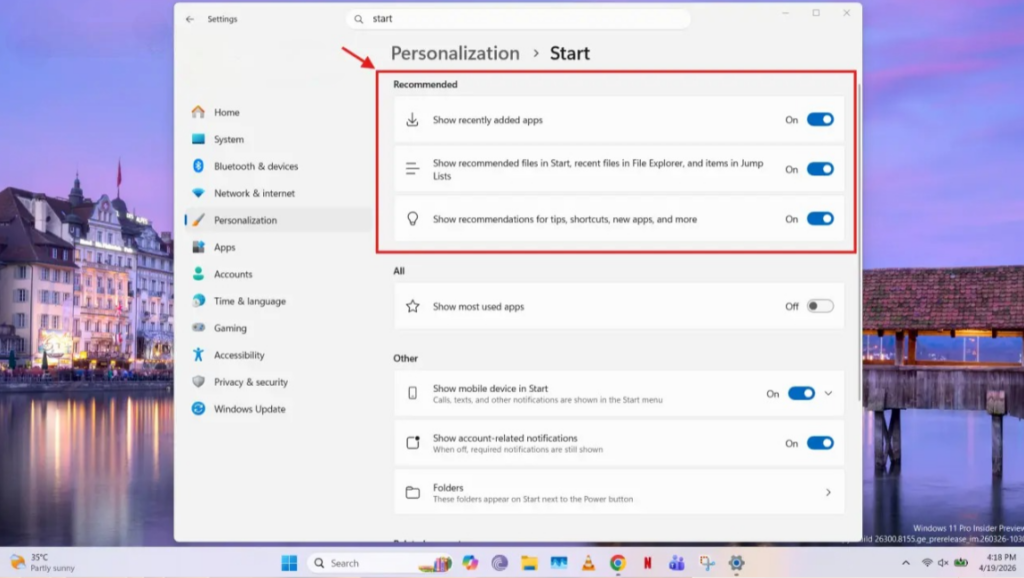Toggle Show account-related notifications switch
This screenshot has height=578, width=1024.
(x=820, y=443)
